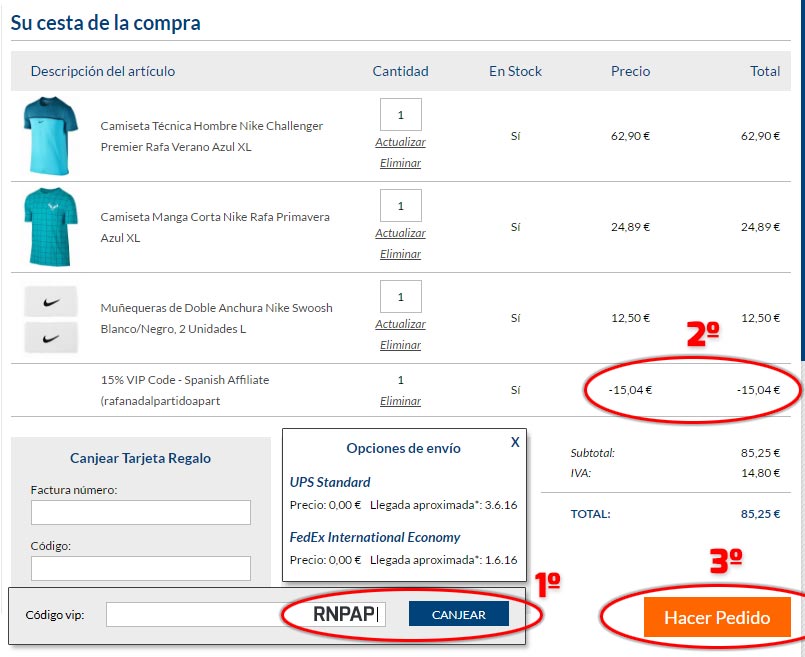The width and height of the screenshot is (805, 657).
Task: Click the 12,50 € value in the Total column
Action: point(760,318)
